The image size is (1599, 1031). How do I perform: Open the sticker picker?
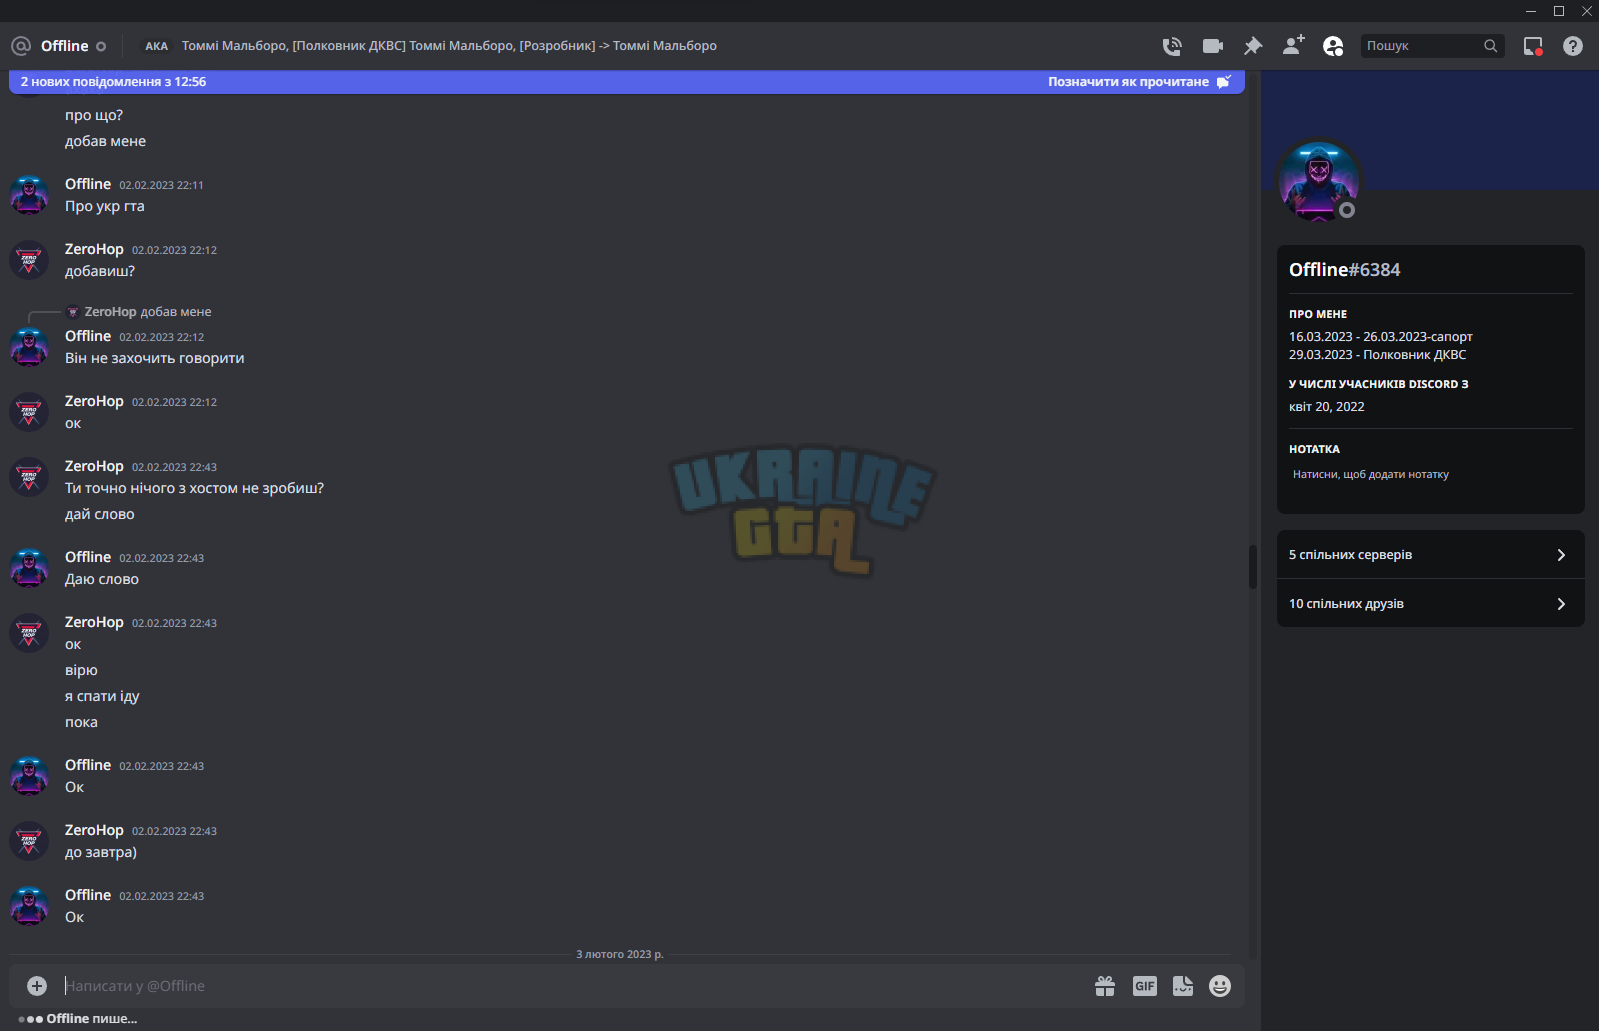(1183, 986)
